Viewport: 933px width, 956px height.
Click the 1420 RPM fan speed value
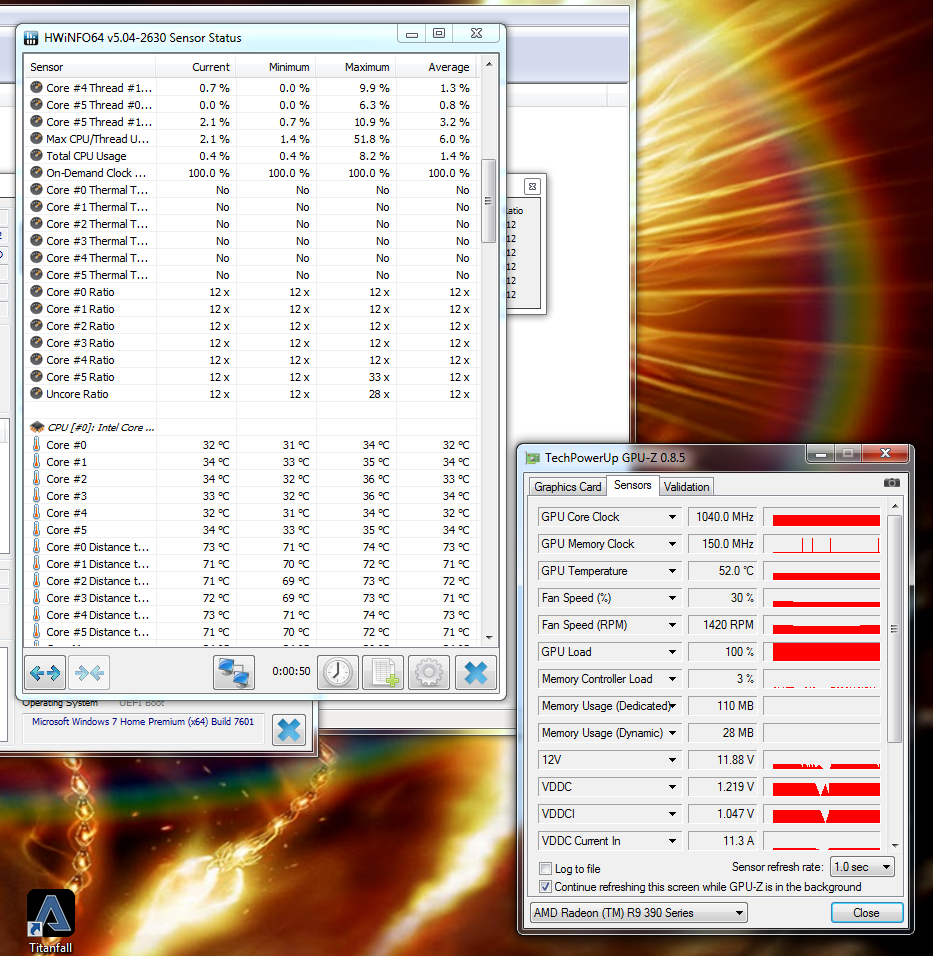coord(723,625)
